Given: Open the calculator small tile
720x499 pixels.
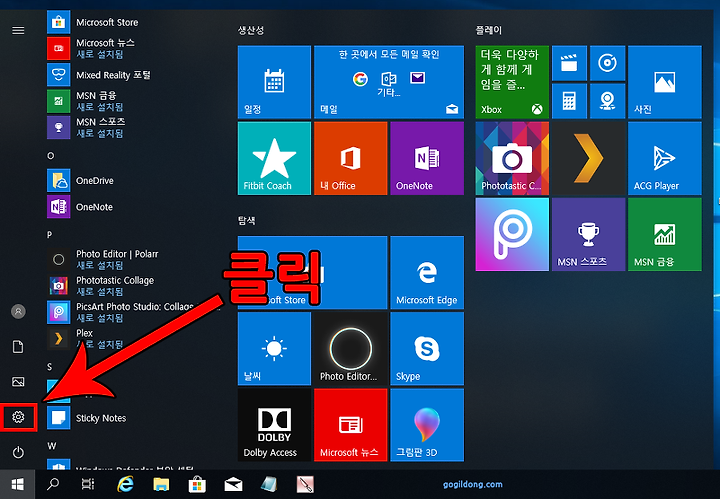Looking at the screenshot, I should (x=569, y=101).
